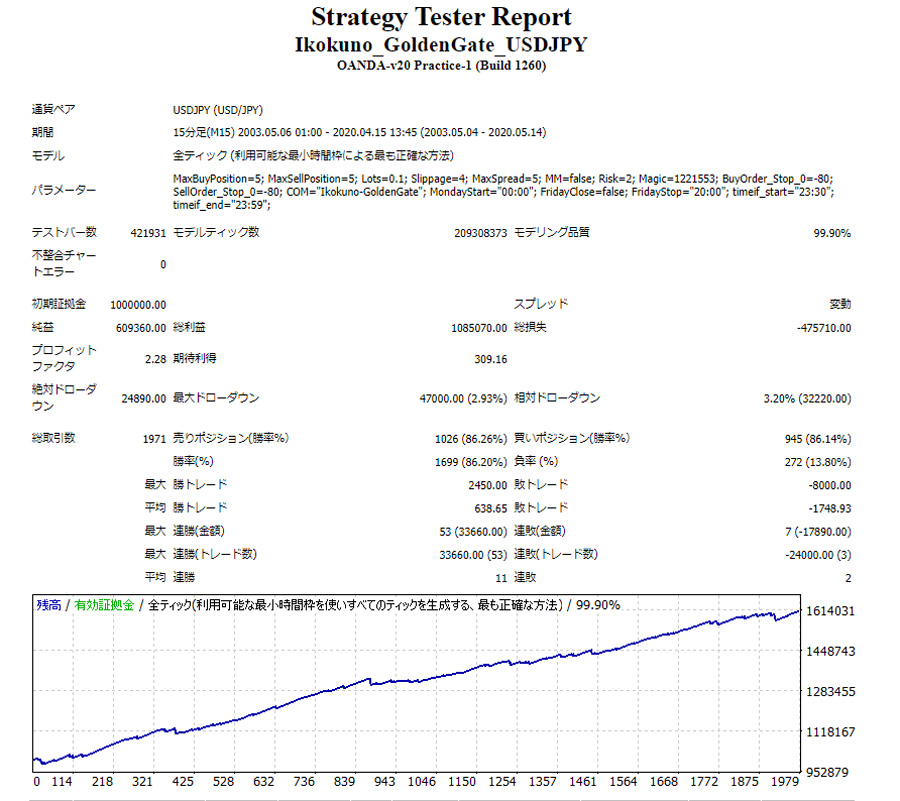Select the USDJPY (USD/JPY) currency pair value
900x801 pixels.
point(218,110)
